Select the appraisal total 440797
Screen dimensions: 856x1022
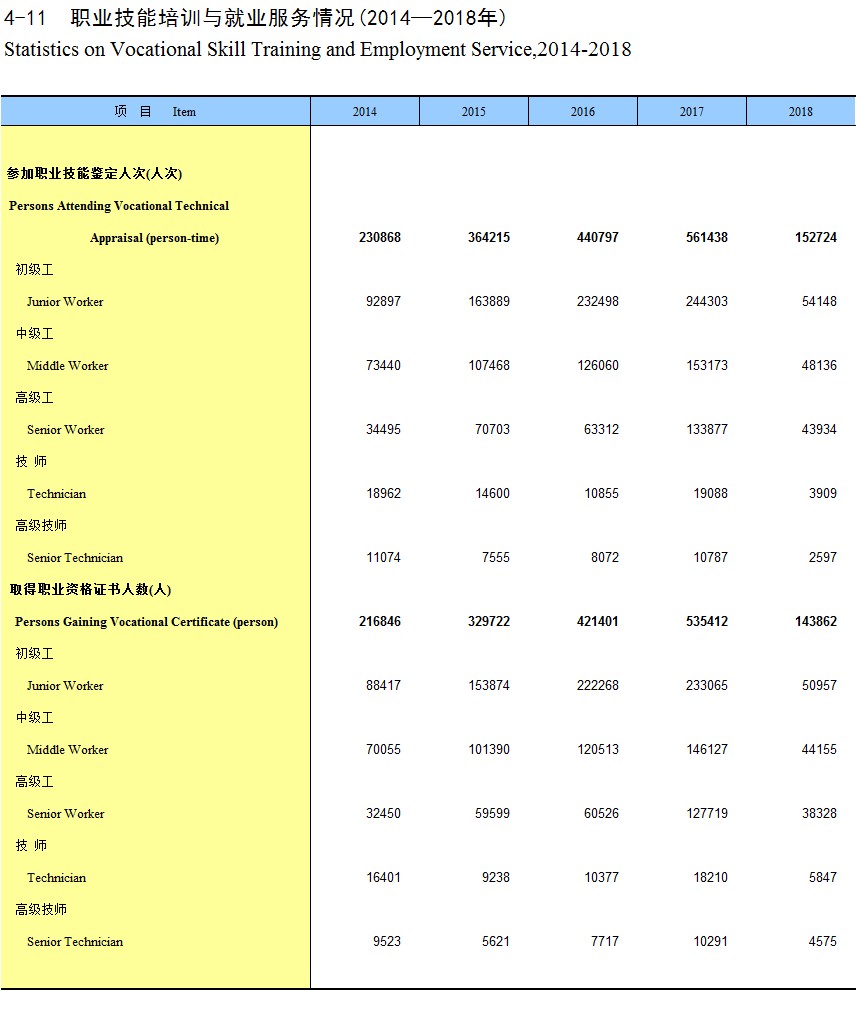[597, 237]
